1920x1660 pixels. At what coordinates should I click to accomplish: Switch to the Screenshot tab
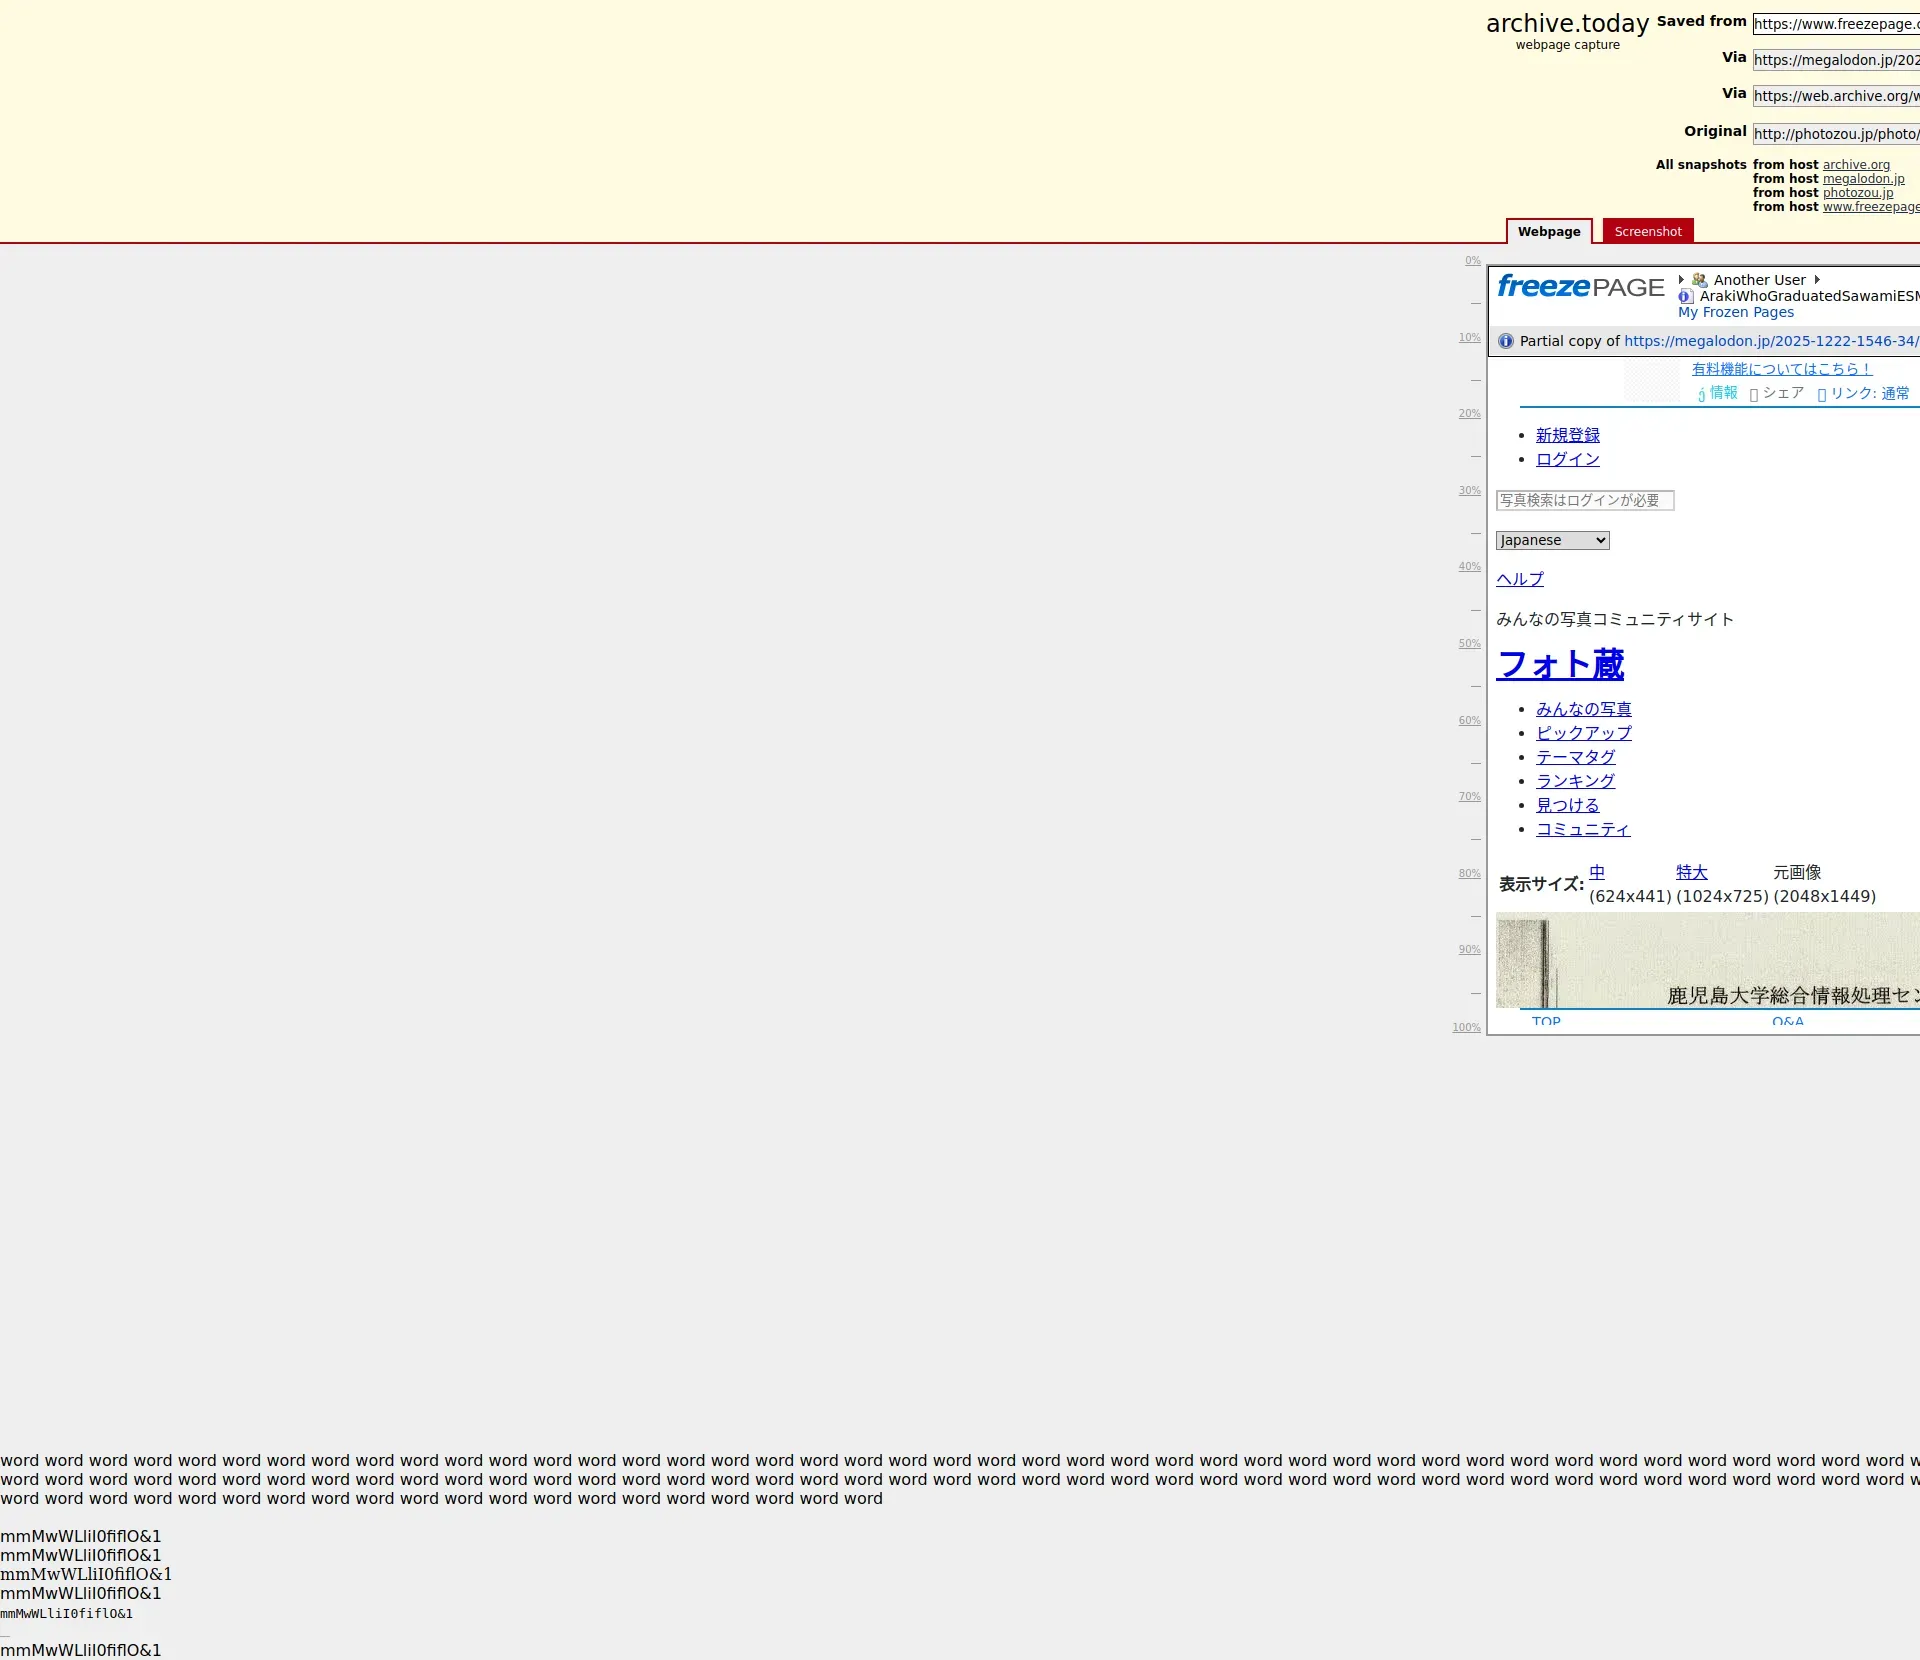pos(1647,231)
